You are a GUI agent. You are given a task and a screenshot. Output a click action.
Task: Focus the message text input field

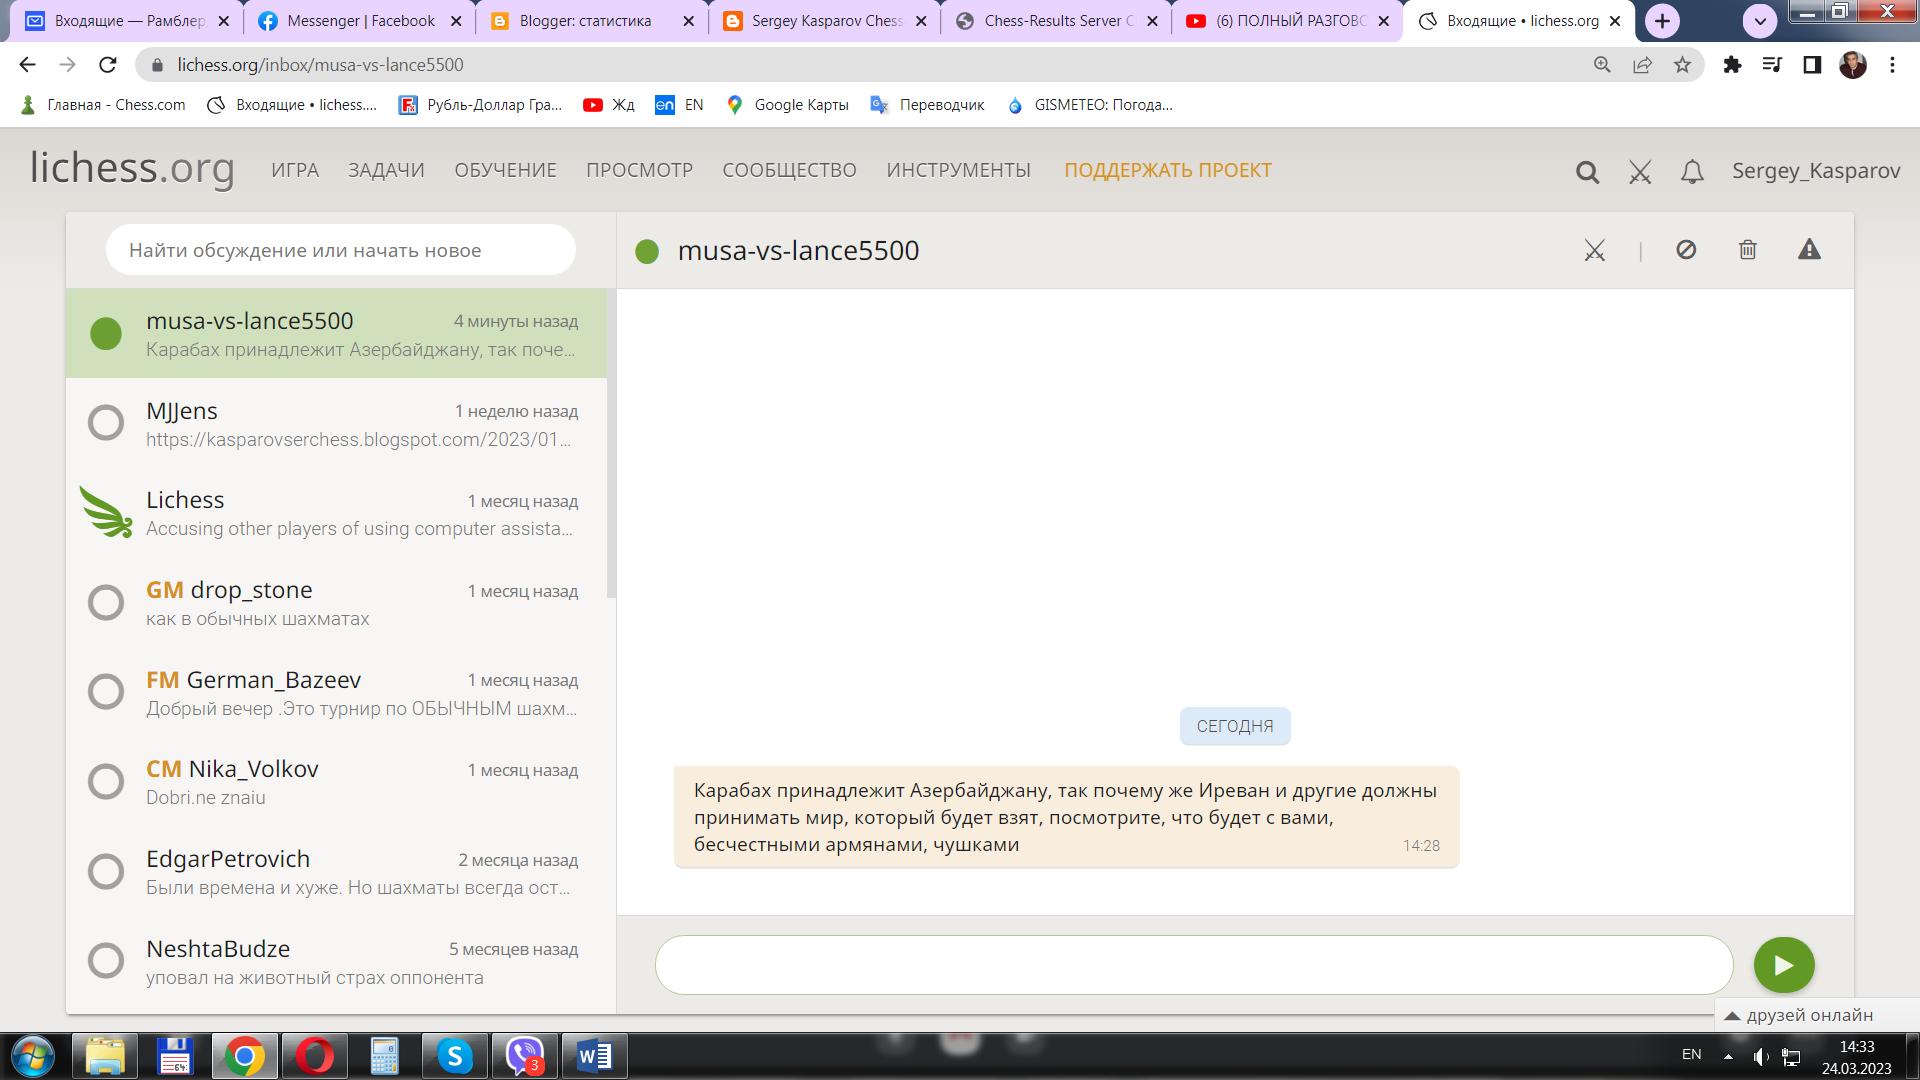(1193, 965)
